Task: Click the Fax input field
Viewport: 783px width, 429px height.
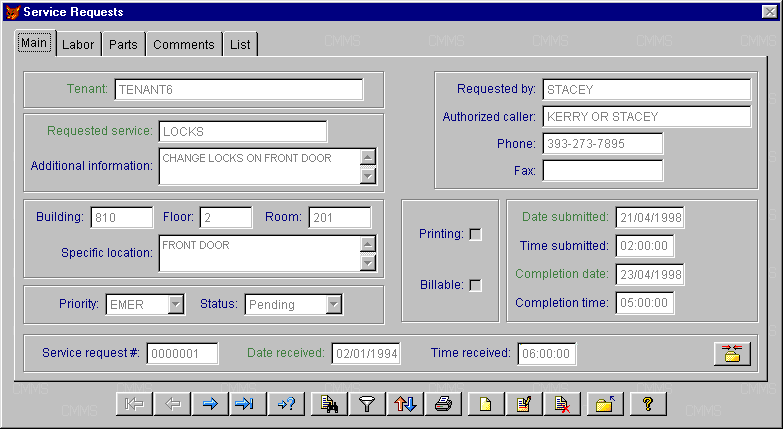Action: 602,170
